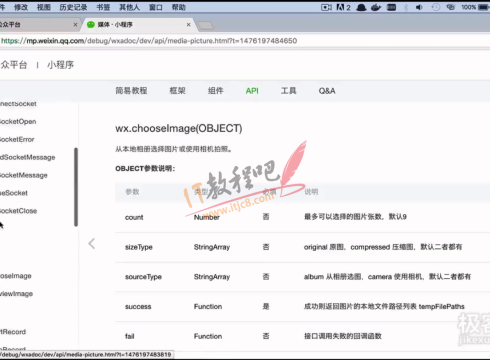Click the battery indicator icon
Image resolution: width=490 pixels, height=360 pixels.
(484, 7)
